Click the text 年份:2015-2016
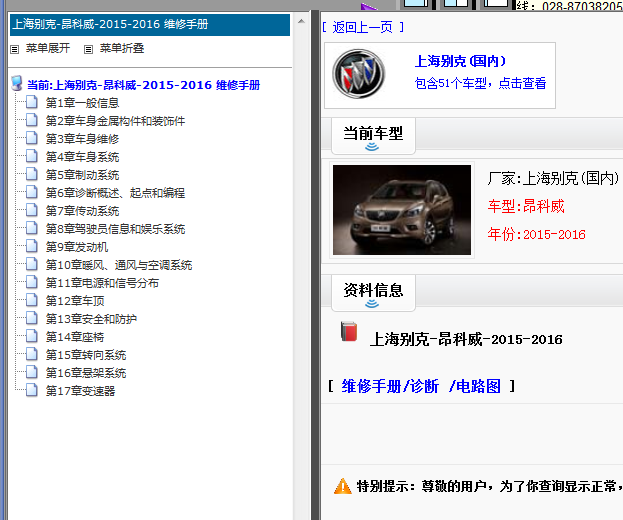This screenshot has height=520, width=623. [x=536, y=234]
